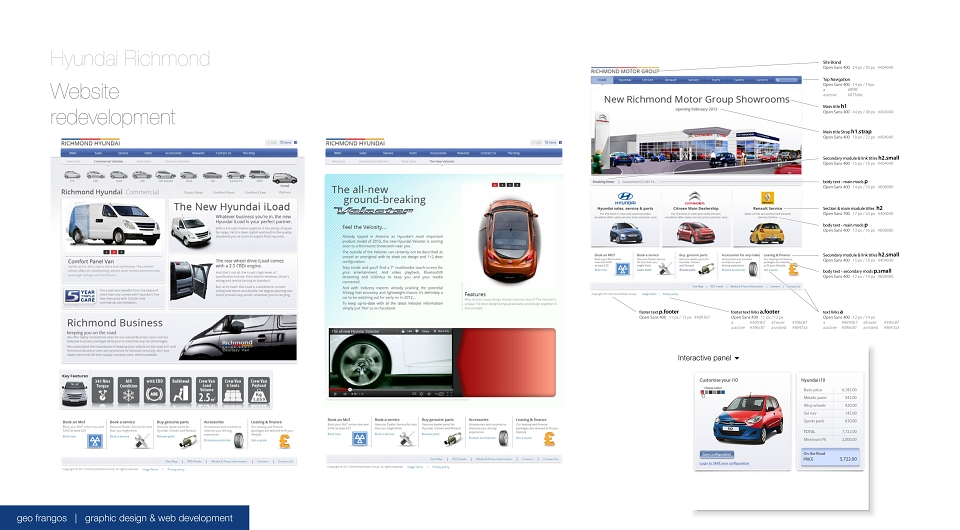Click the Home tab in Motor Group navigation

pyautogui.click(x=602, y=80)
